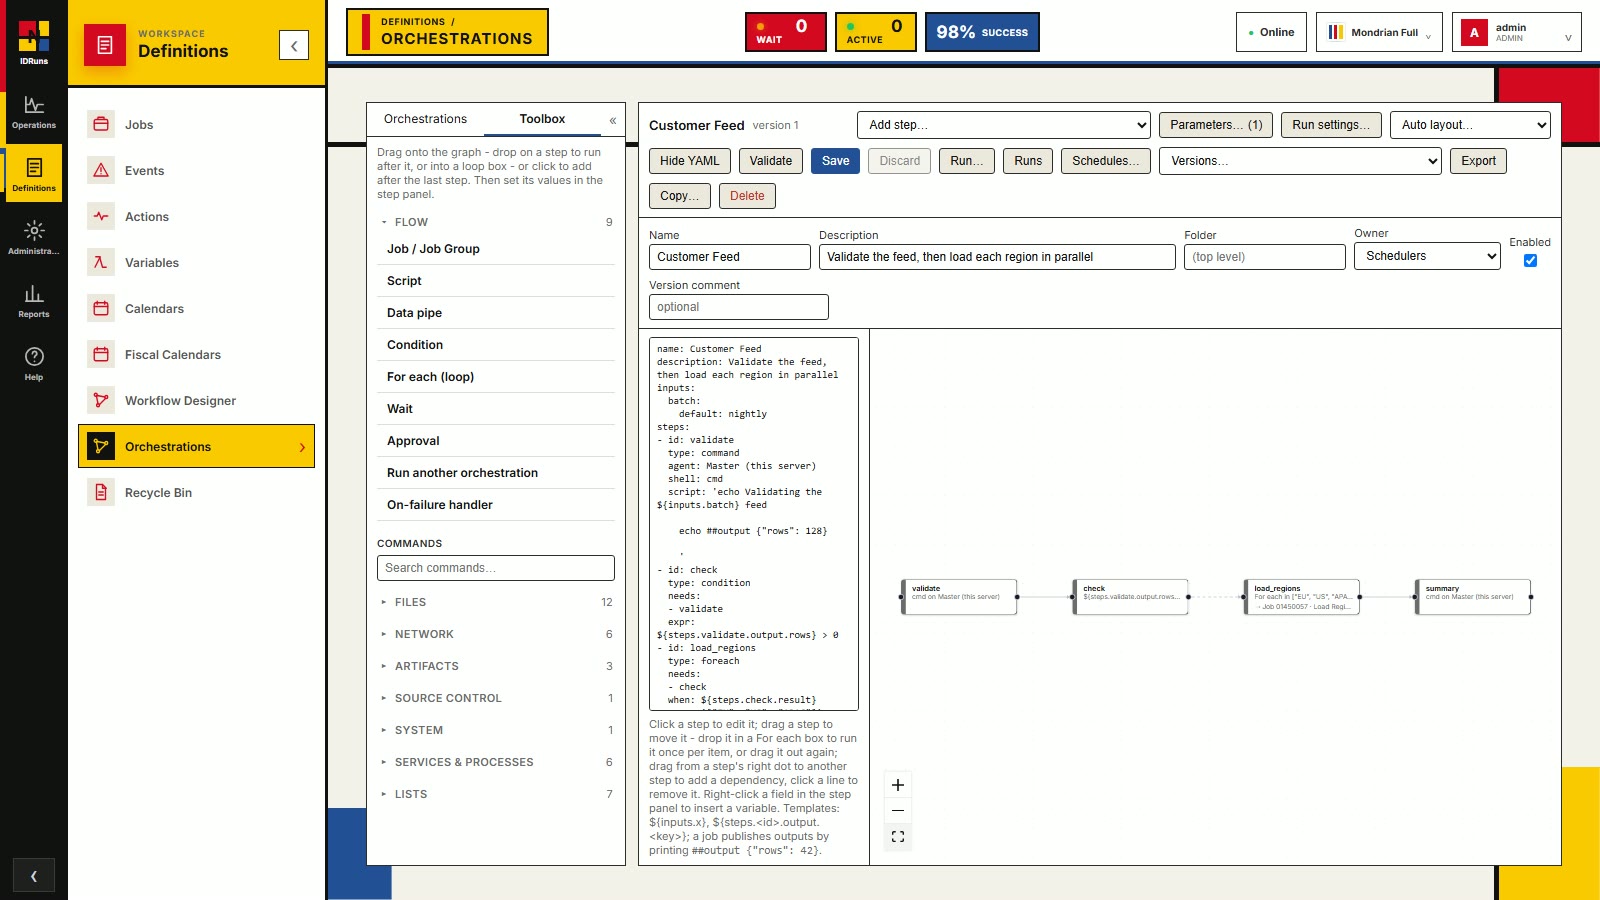
Task: Click the IDRuns logo icon
Action: pyautogui.click(x=34, y=37)
